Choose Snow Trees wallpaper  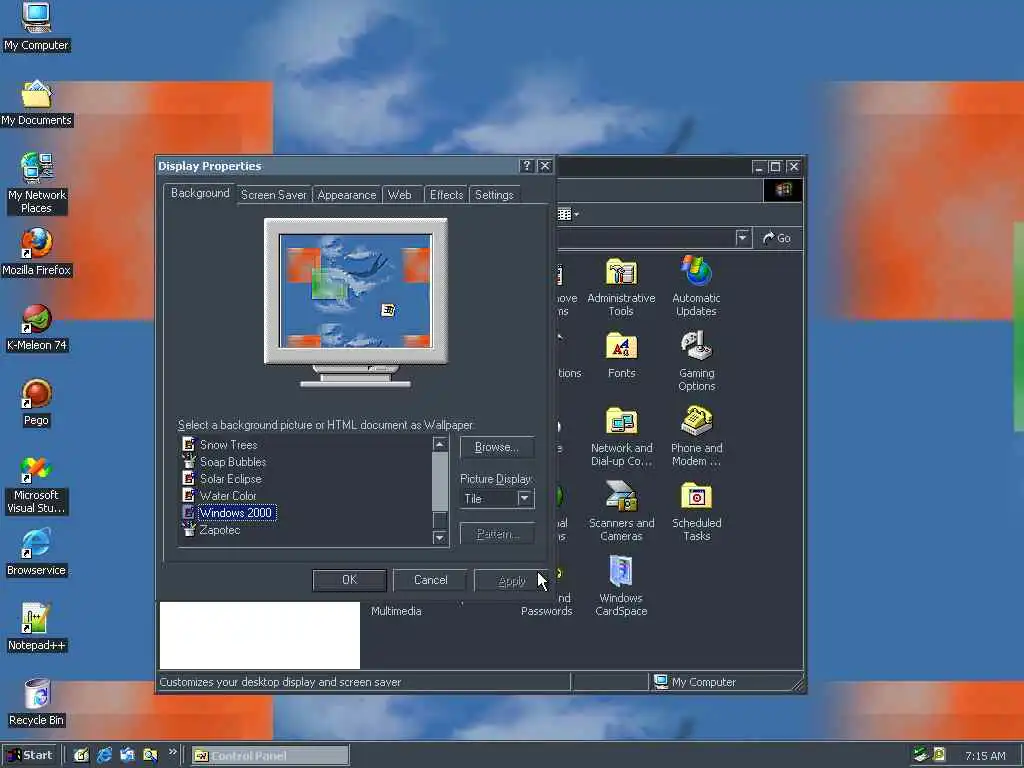228,445
